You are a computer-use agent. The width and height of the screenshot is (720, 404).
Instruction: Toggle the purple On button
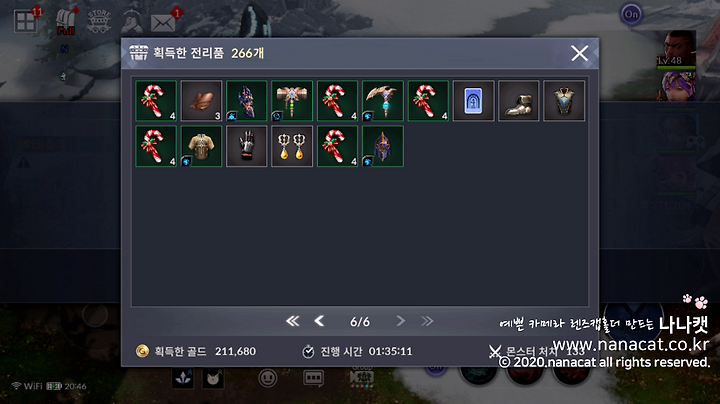coord(631,14)
